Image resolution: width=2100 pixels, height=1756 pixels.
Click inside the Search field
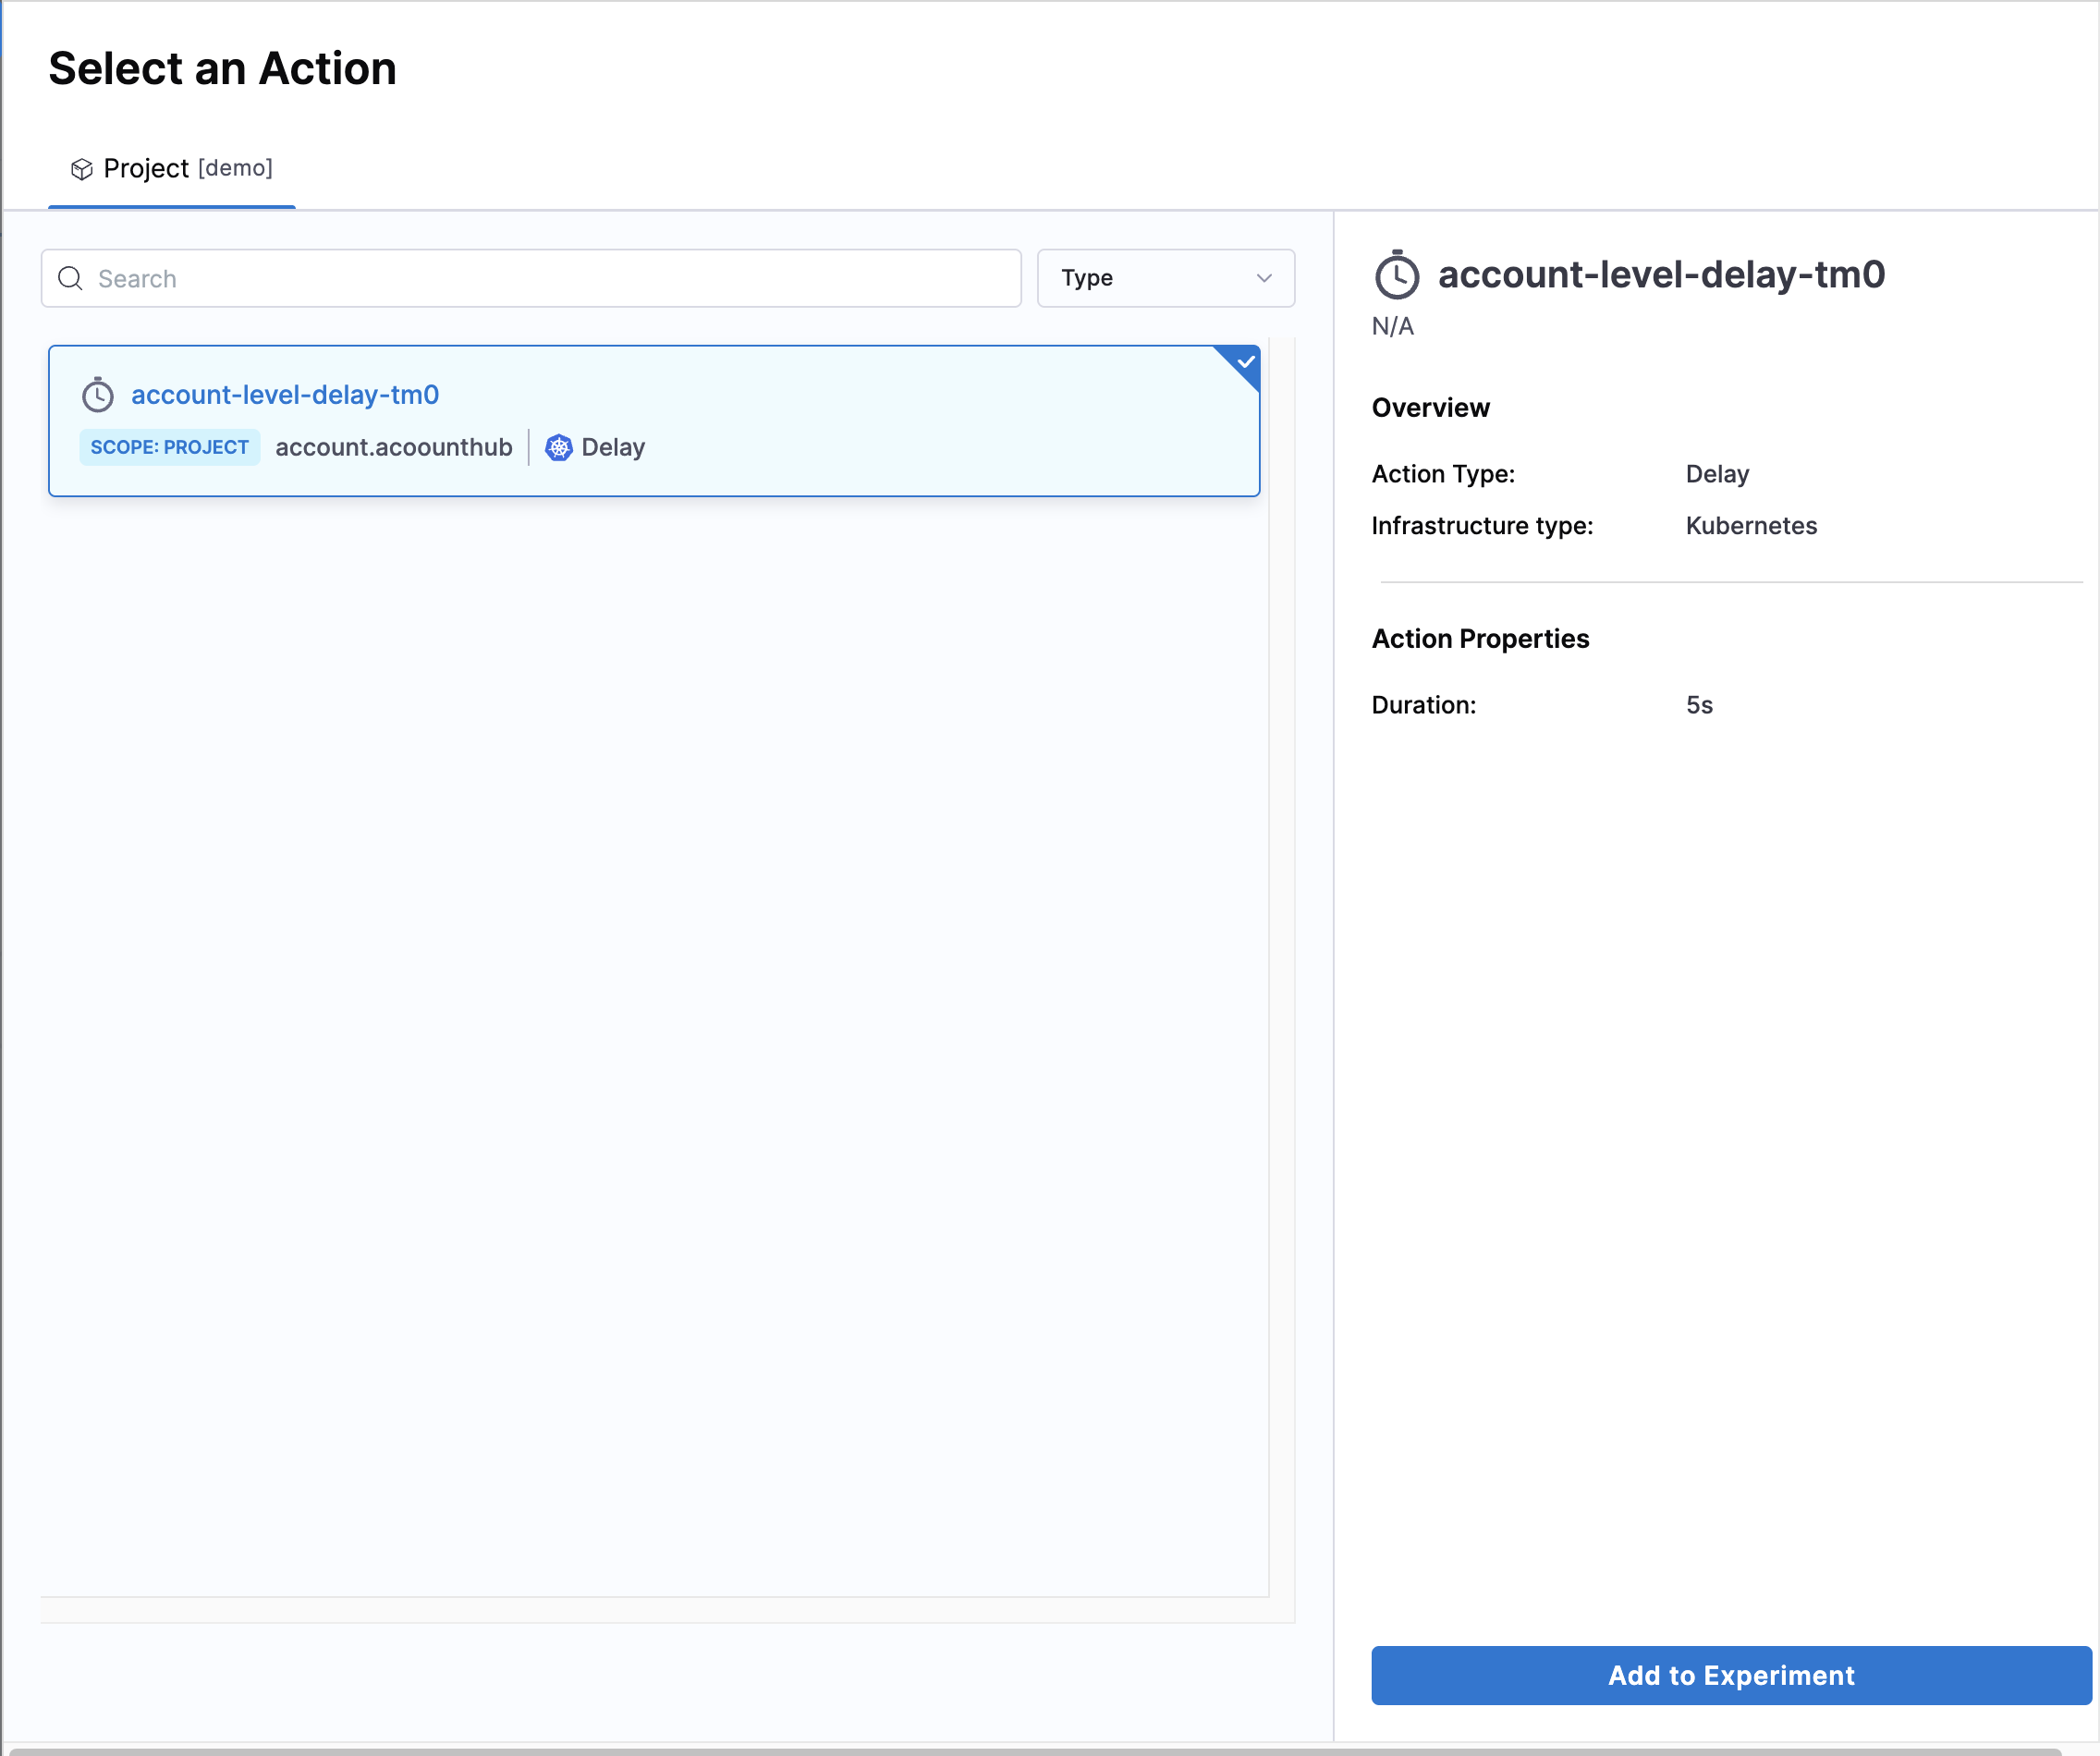[x=530, y=278]
